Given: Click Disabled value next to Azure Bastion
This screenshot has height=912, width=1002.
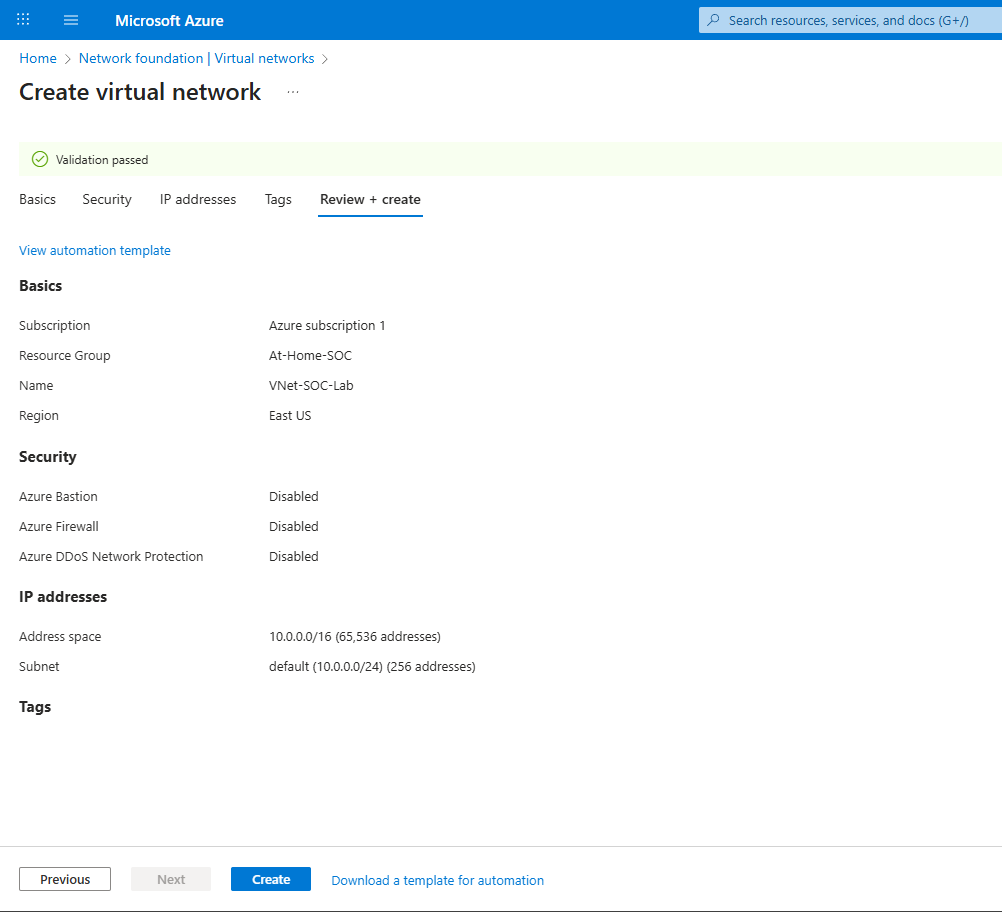Looking at the screenshot, I should [293, 497].
